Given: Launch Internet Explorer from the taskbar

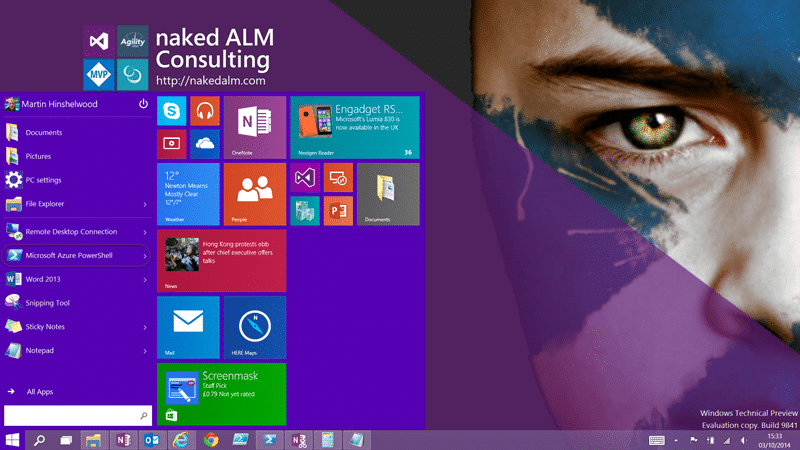Looking at the screenshot, I should (181, 440).
